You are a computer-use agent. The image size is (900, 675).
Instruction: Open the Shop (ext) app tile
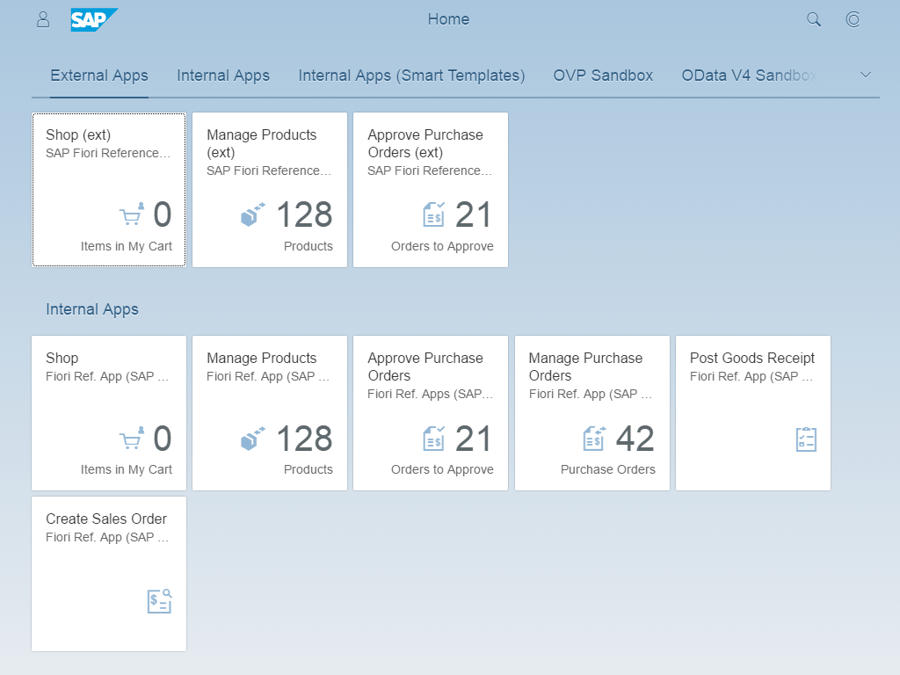click(108, 189)
